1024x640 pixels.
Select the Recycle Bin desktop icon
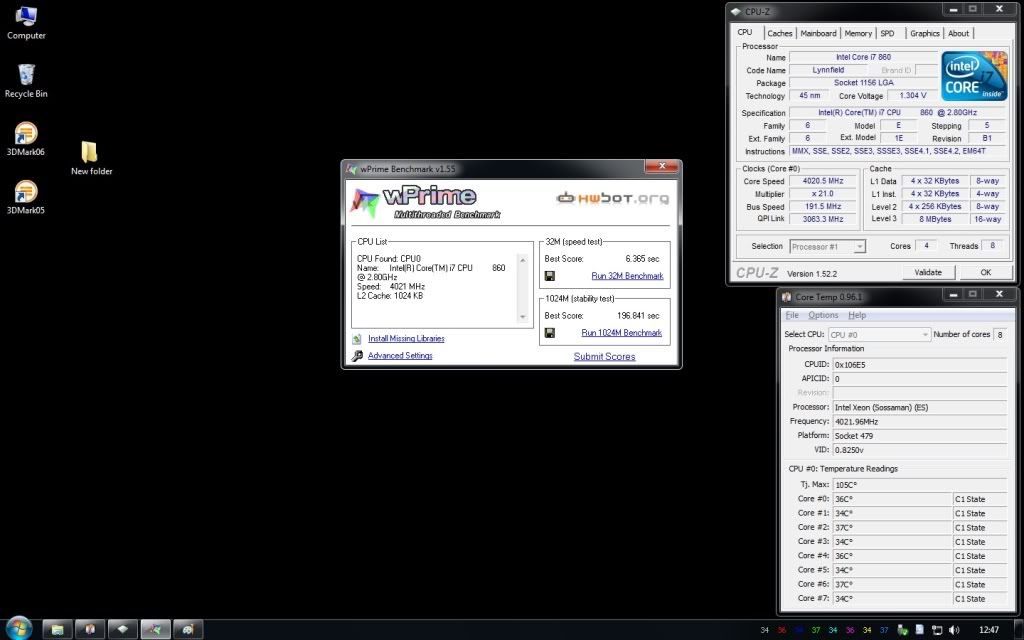(x=26, y=81)
